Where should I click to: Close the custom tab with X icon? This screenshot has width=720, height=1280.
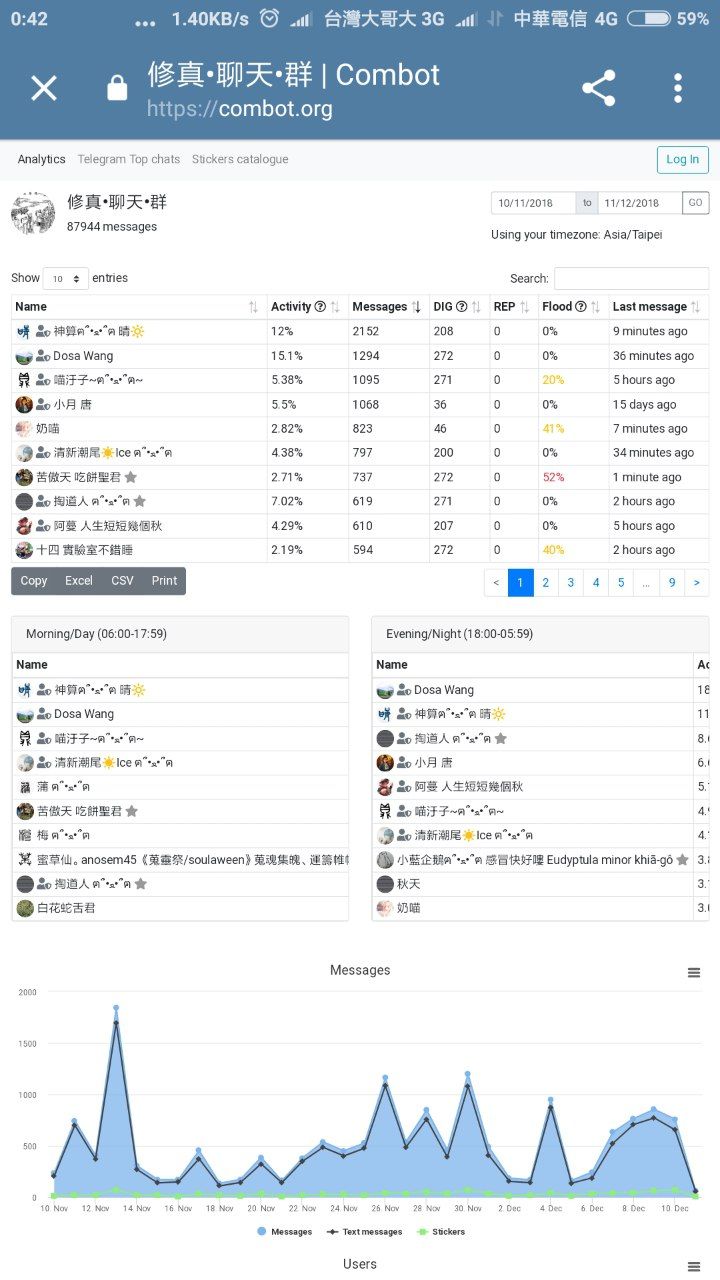tap(44, 88)
